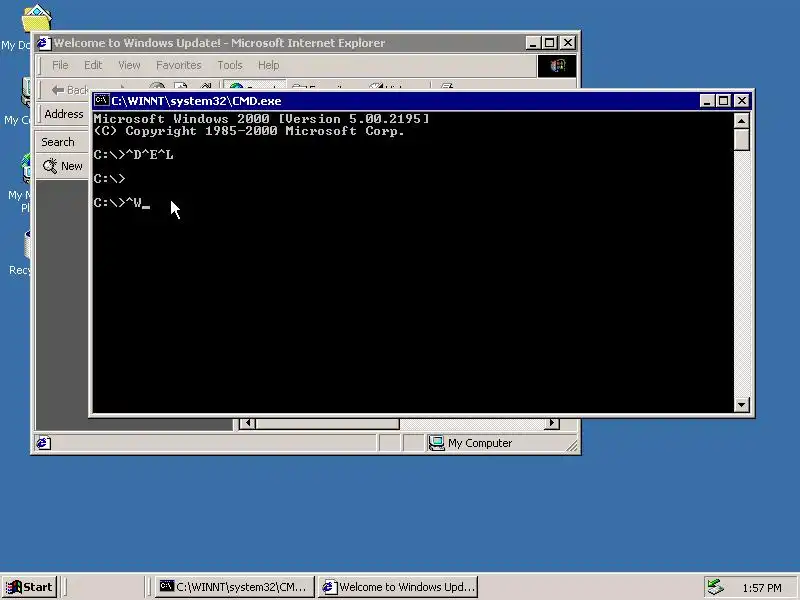The height and width of the screenshot is (600, 800).
Task: Minimize the Internet Explorer window
Action: point(533,43)
